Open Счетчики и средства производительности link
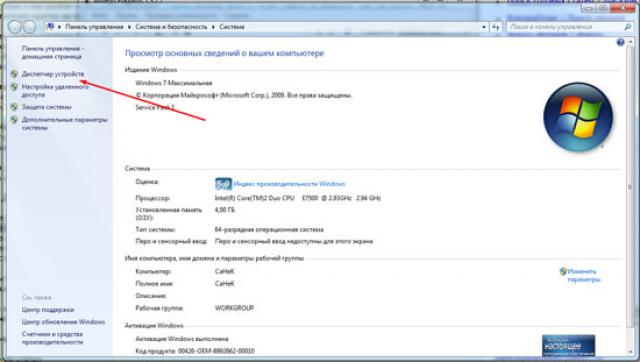Screen dimensions: 640x362 tap(52, 338)
